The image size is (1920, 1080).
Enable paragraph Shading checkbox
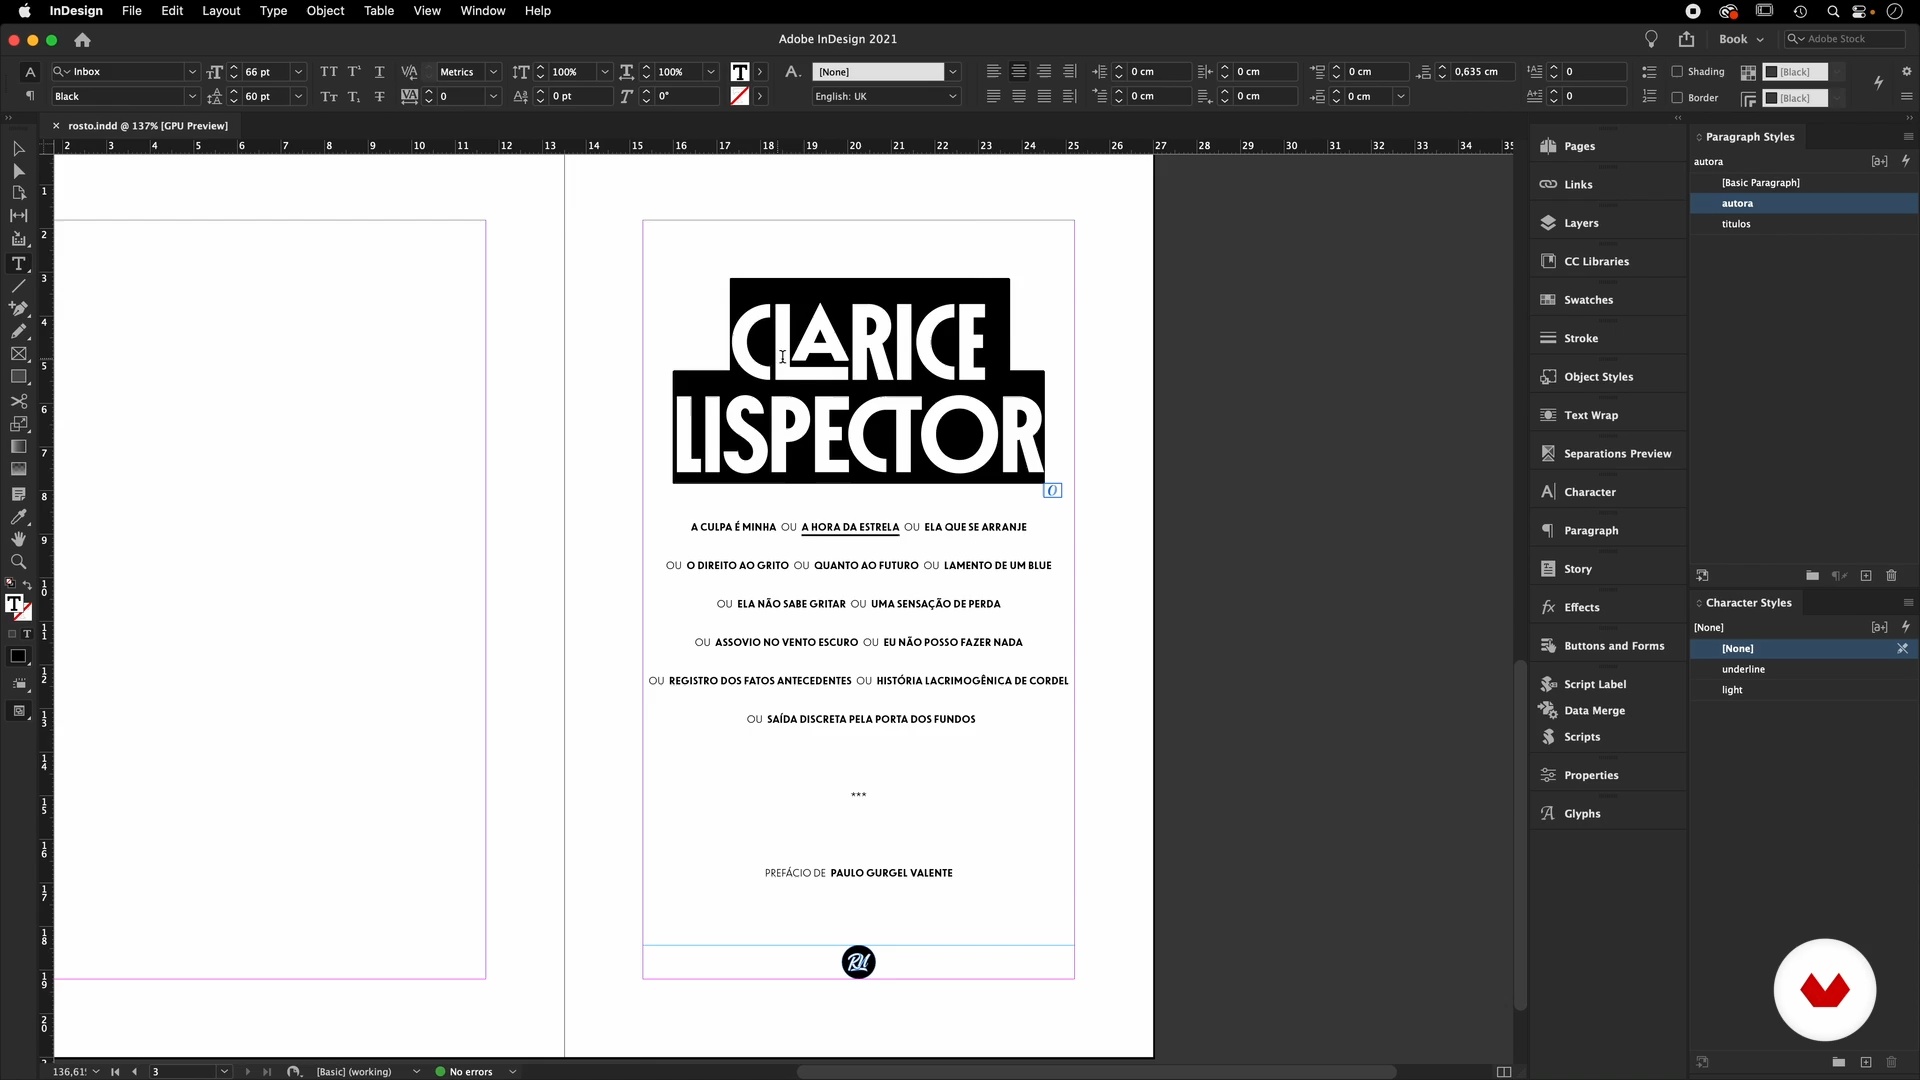pyautogui.click(x=1677, y=72)
